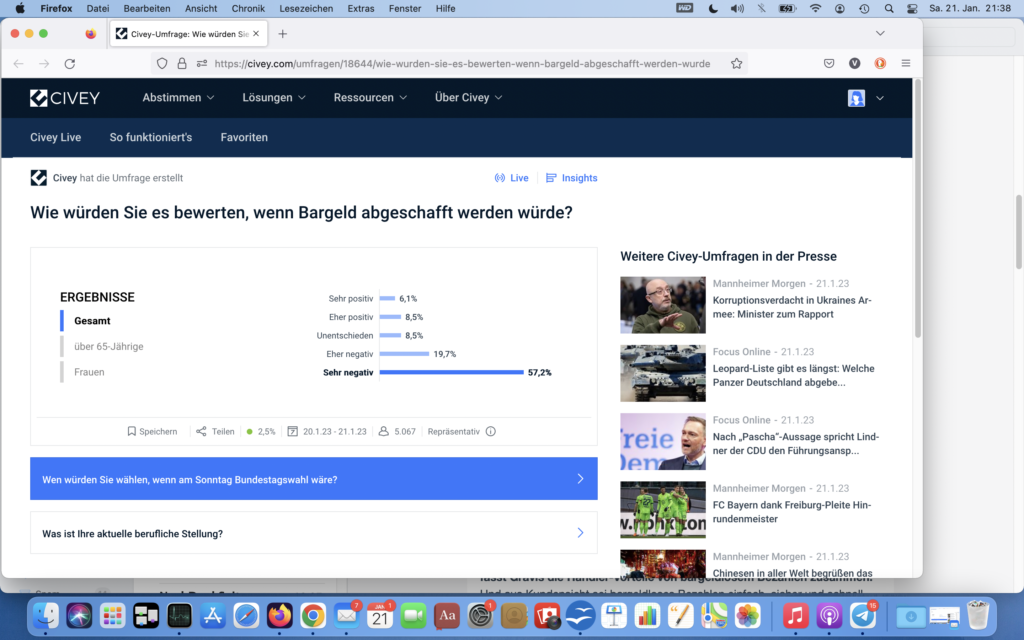Expand the Lösungen dropdown menu

(273, 98)
